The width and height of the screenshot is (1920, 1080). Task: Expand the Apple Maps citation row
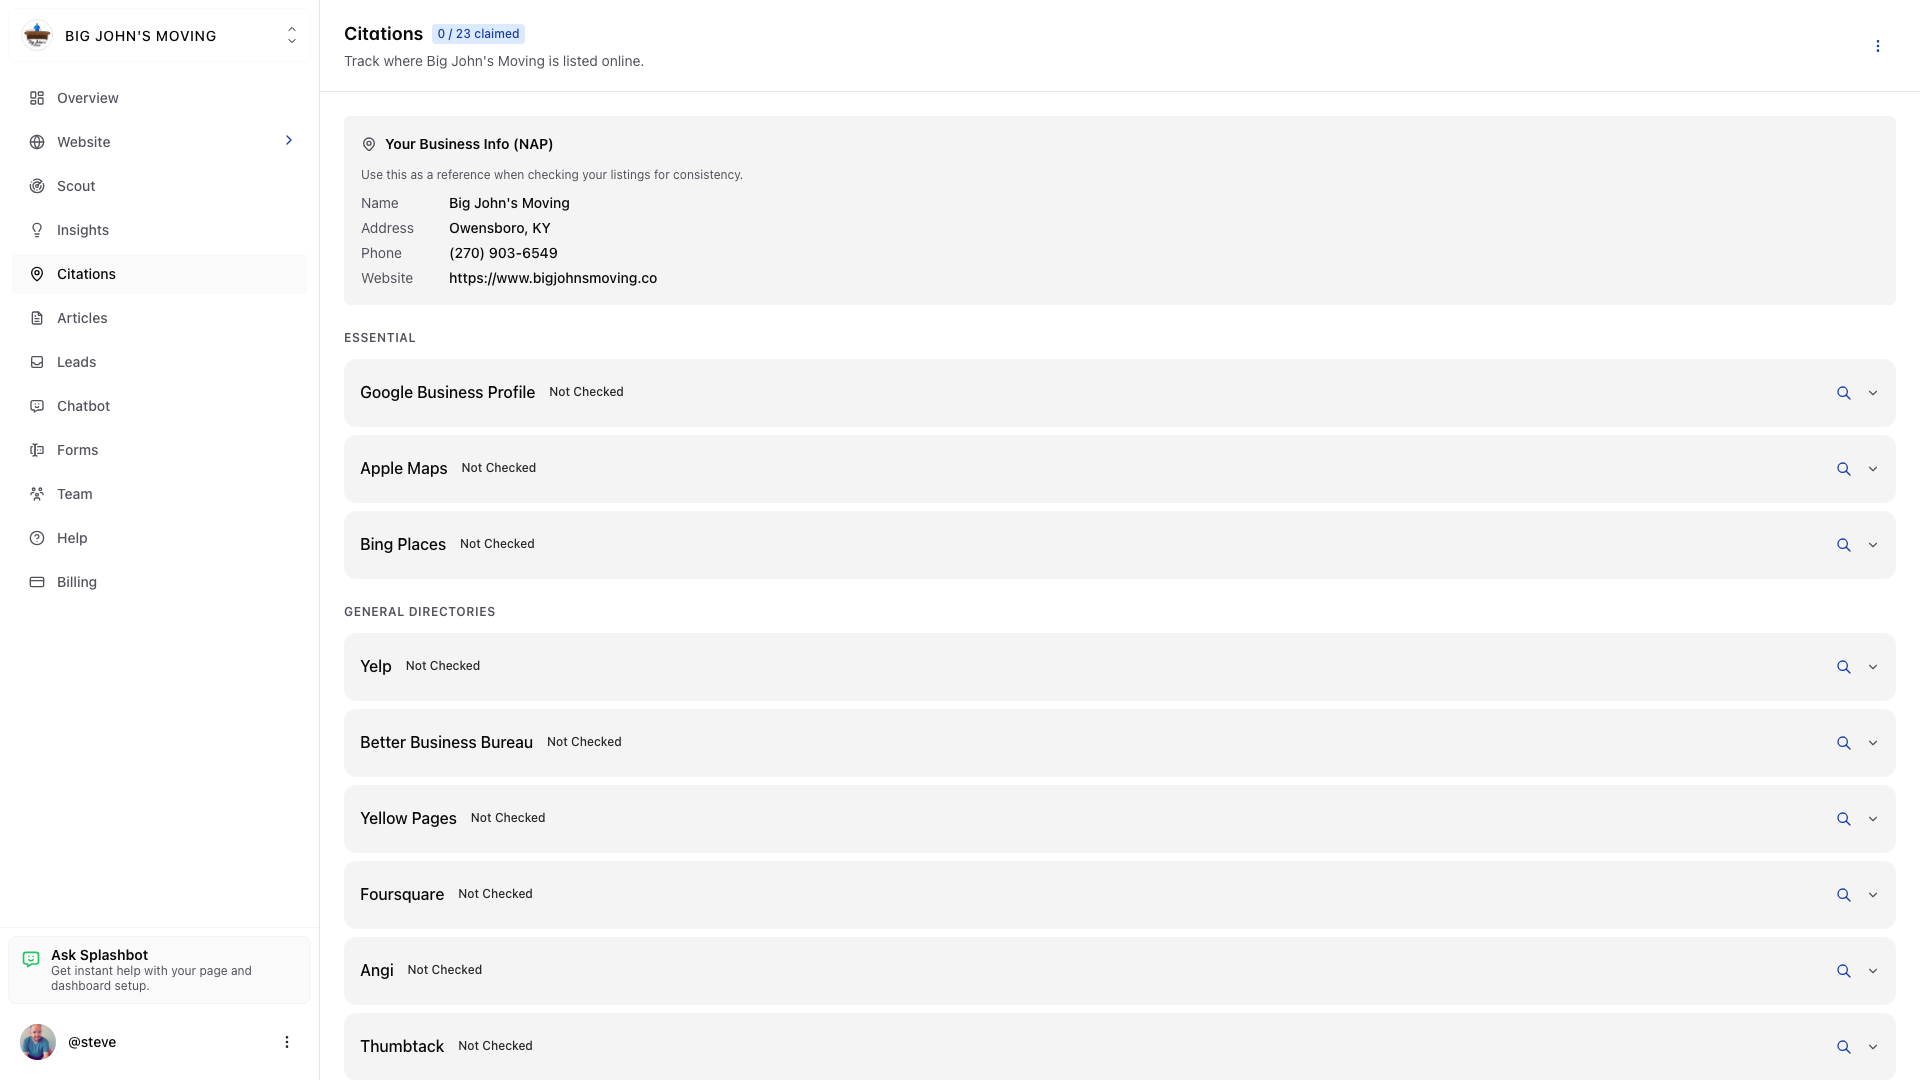1872,469
